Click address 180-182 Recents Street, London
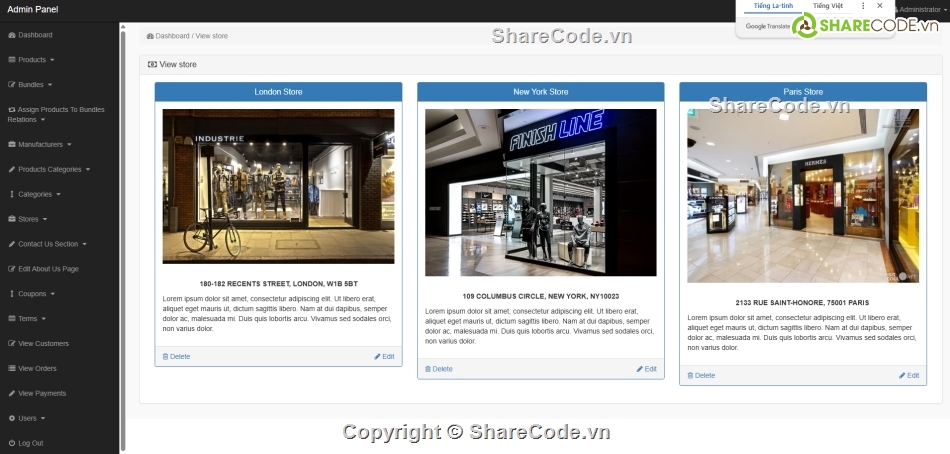 (x=279, y=284)
